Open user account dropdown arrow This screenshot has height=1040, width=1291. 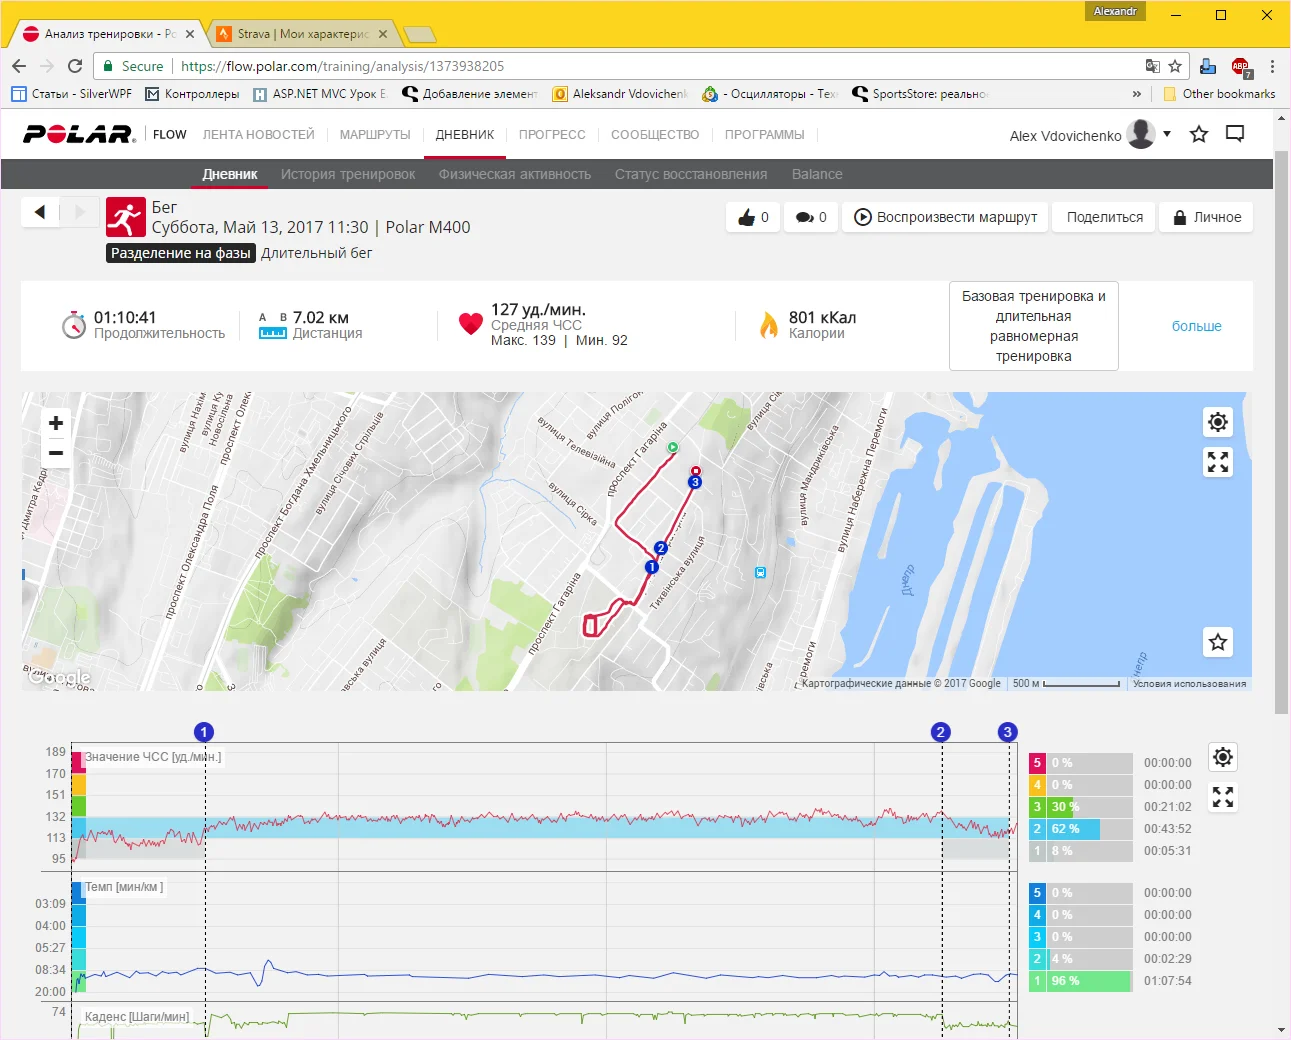(x=1167, y=134)
